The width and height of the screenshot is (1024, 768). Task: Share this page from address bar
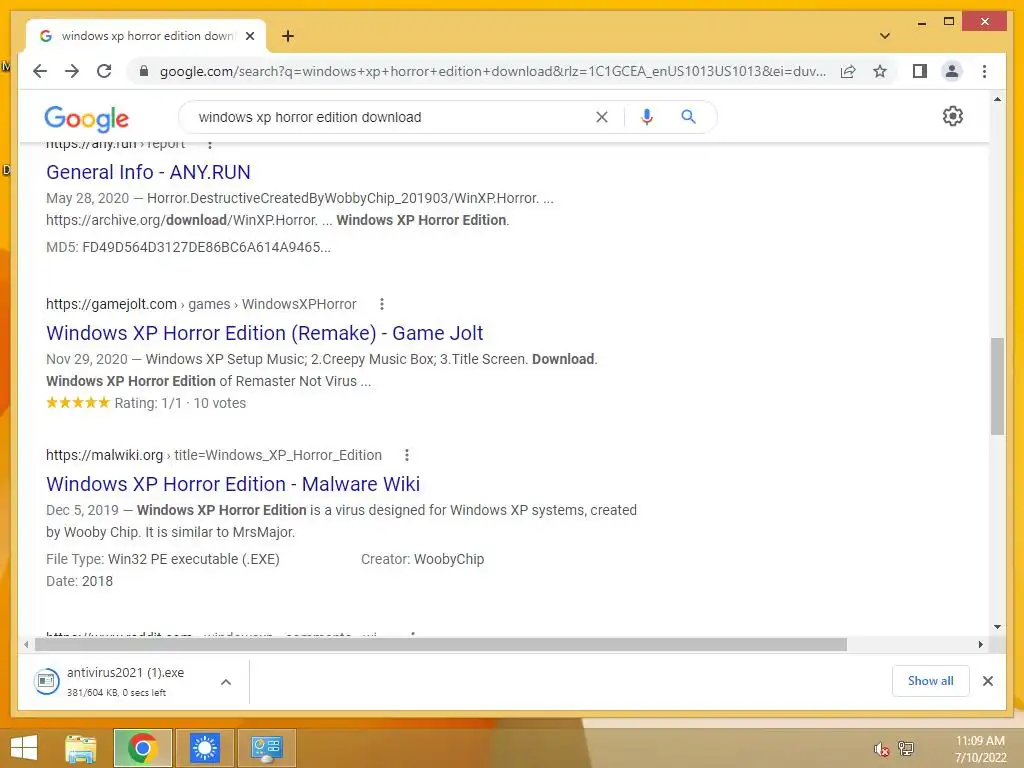(x=848, y=71)
